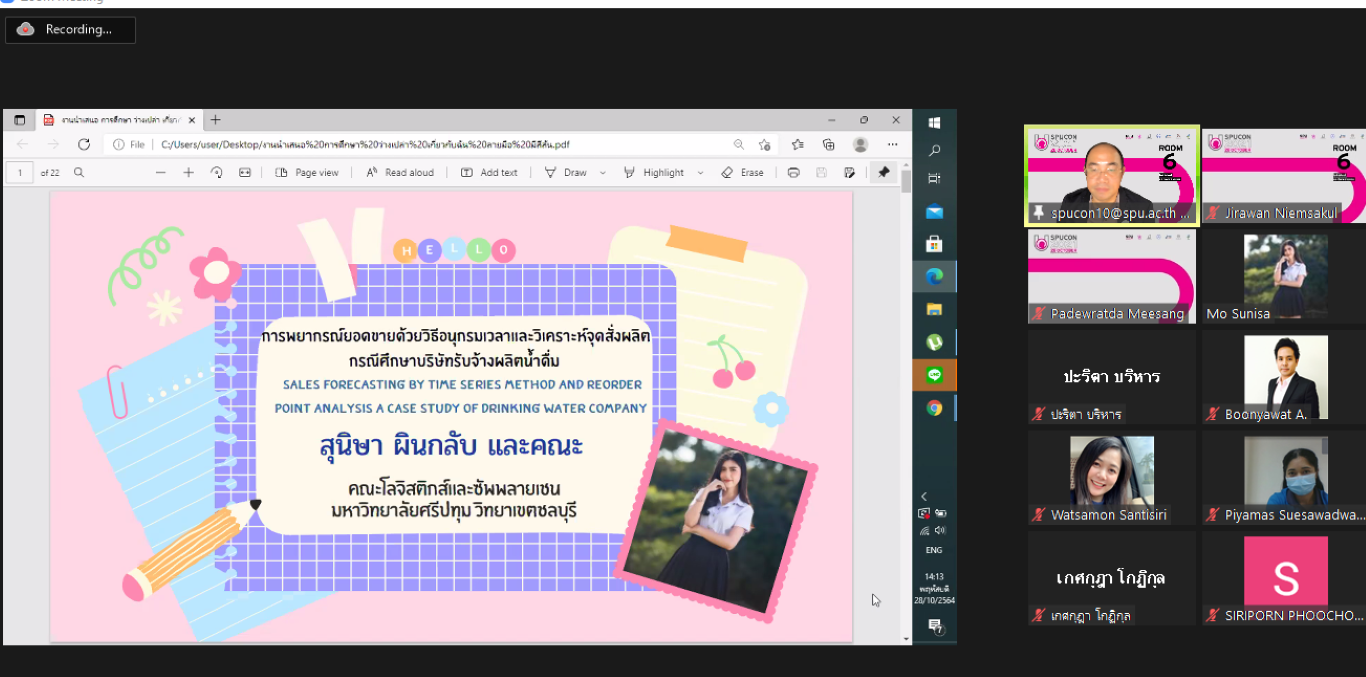The image size is (1366, 677).
Task: Open Windows search from the taskbar
Action: [x=934, y=150]
